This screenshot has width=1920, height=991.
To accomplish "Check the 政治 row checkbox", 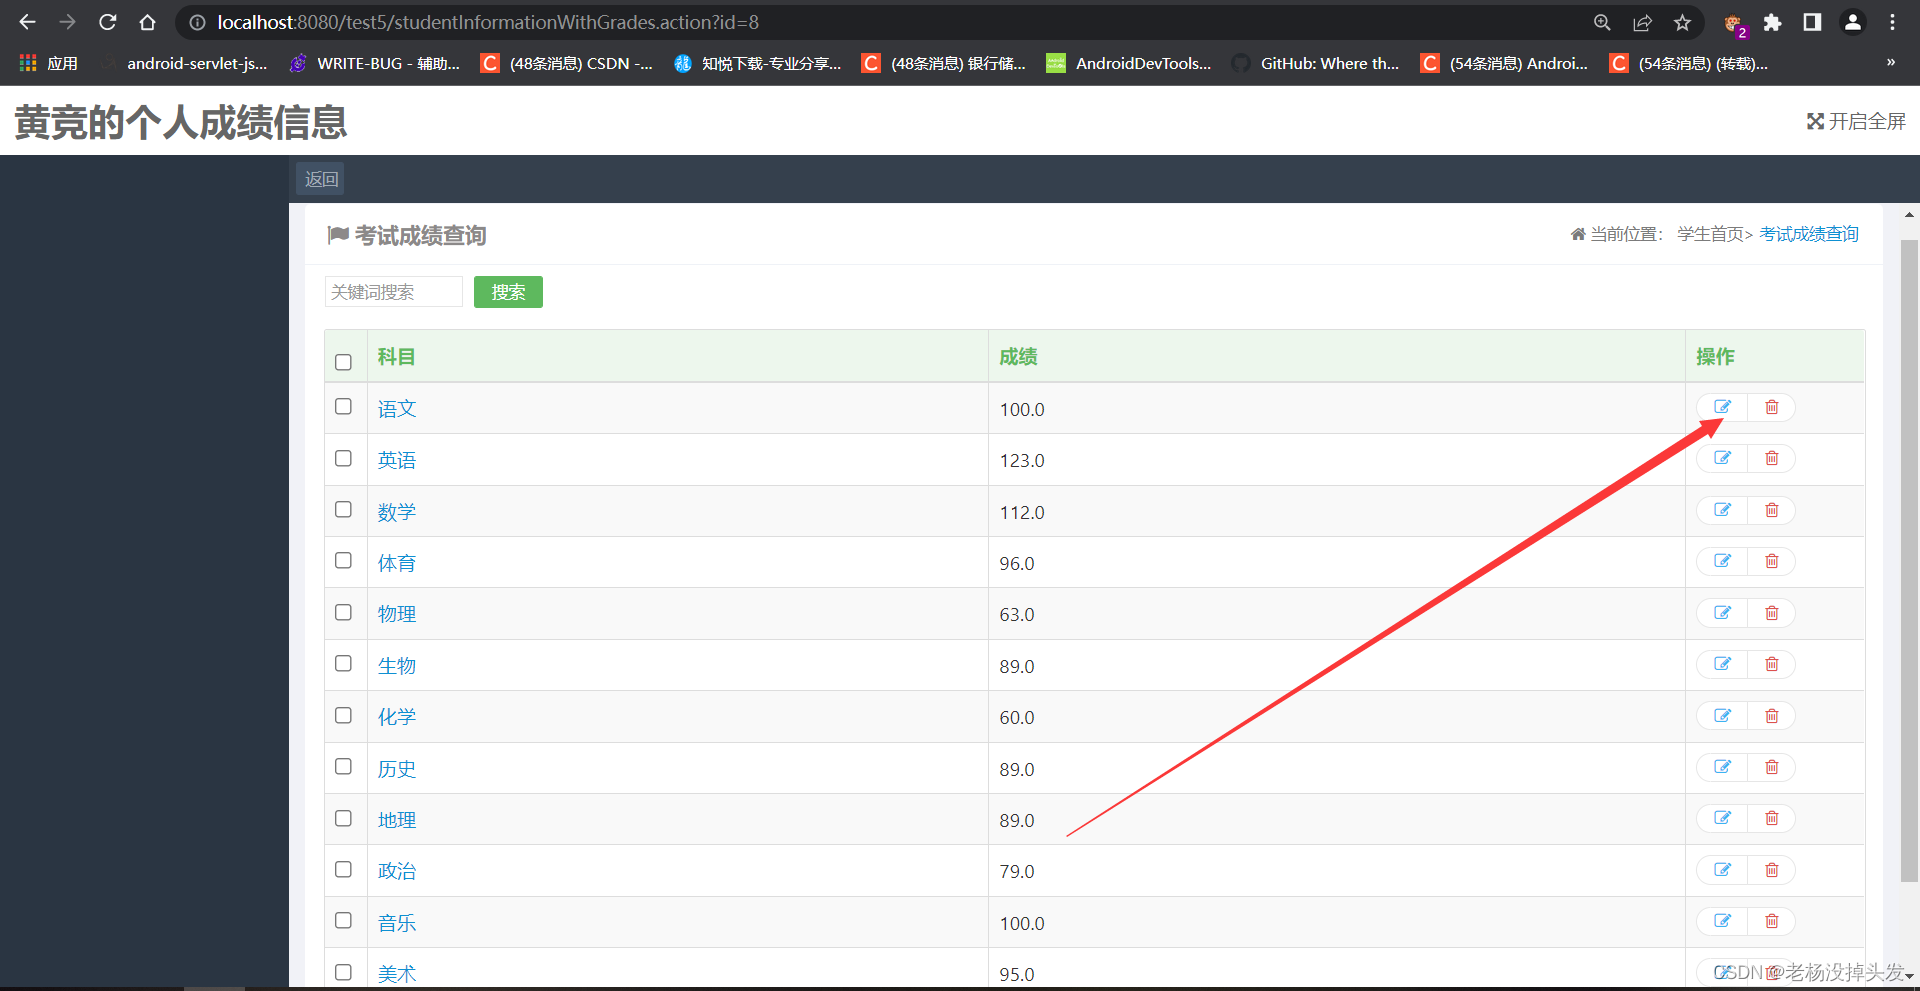I will point(343,870).
